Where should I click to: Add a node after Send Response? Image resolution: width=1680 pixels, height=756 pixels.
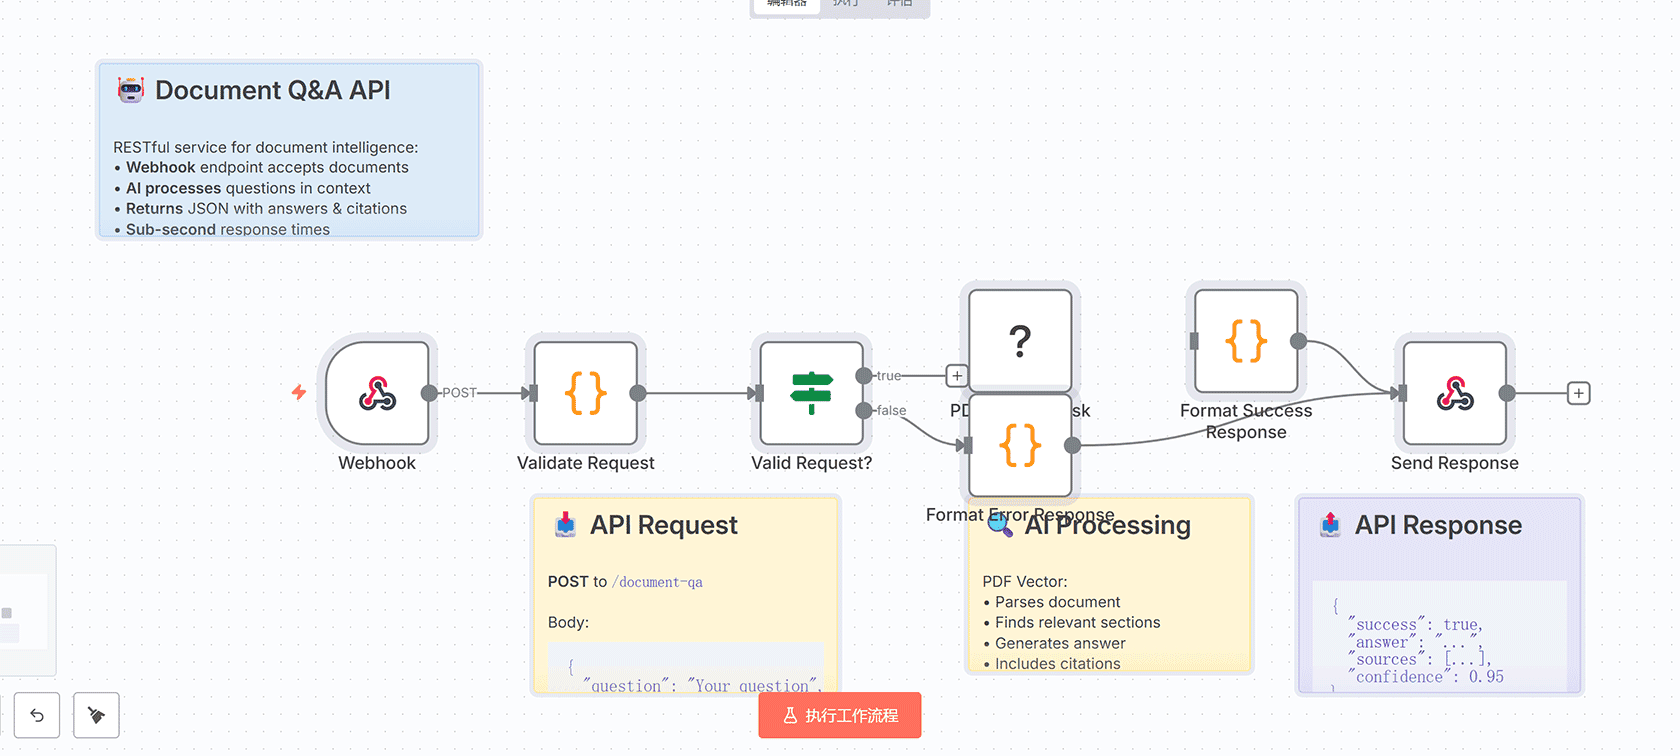pos(1578,393)
